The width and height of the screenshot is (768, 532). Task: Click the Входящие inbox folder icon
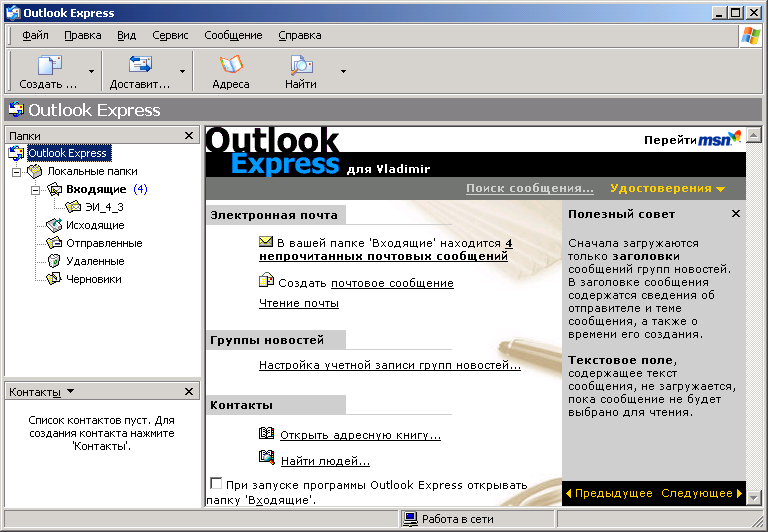pos(54,190)
